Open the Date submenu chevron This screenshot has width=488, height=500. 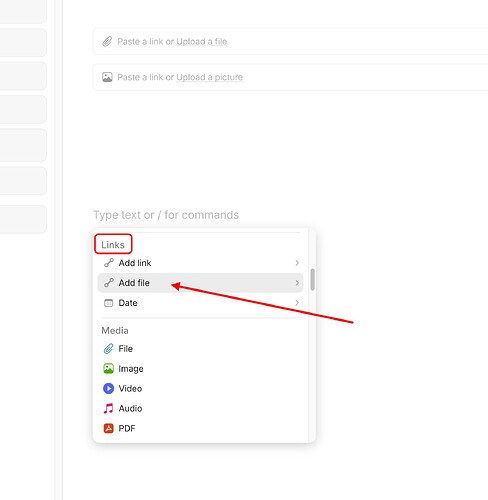click(x=297, y=303)
